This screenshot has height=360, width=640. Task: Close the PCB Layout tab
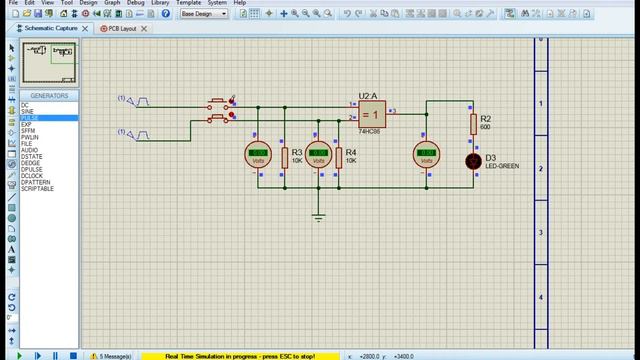(144, 29)
